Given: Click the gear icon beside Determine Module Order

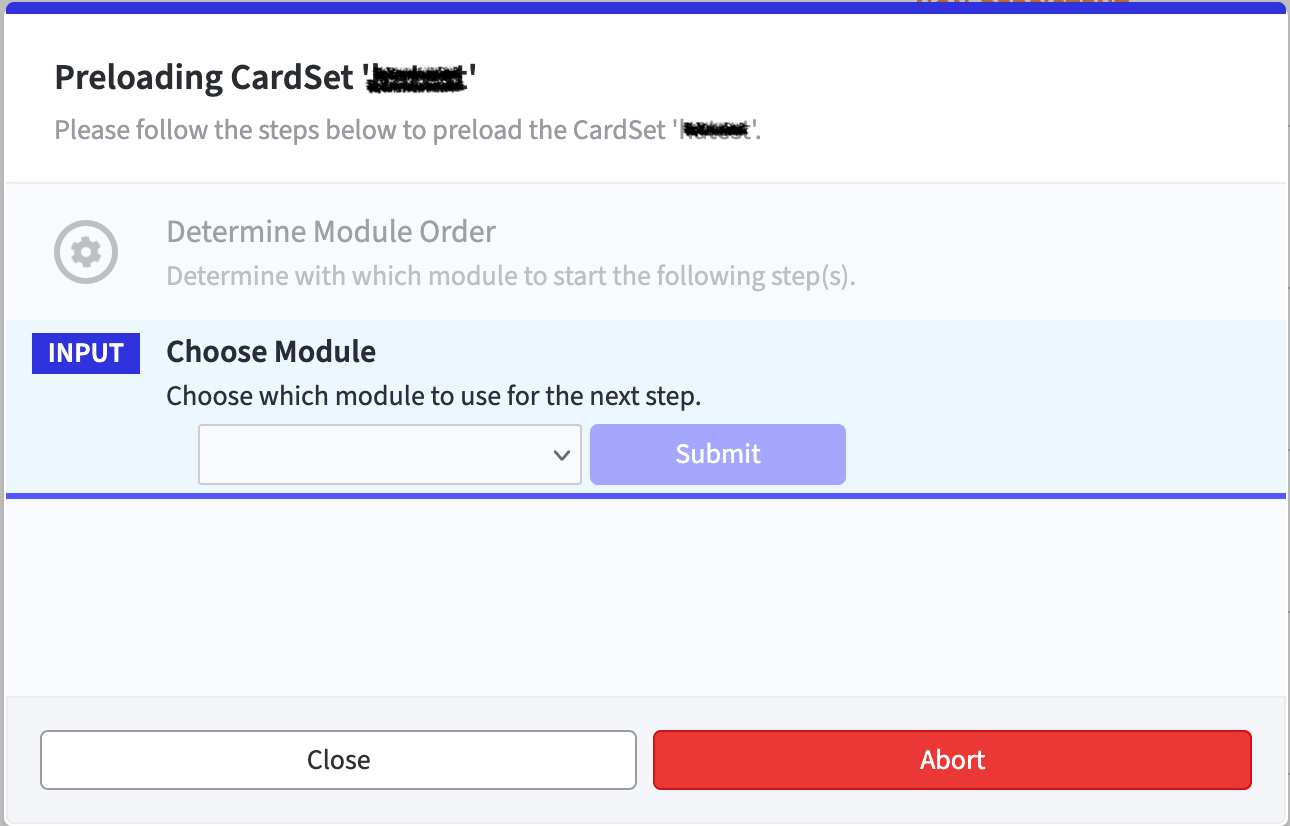Looking at the screenshot, I should [x=85, y=252].
